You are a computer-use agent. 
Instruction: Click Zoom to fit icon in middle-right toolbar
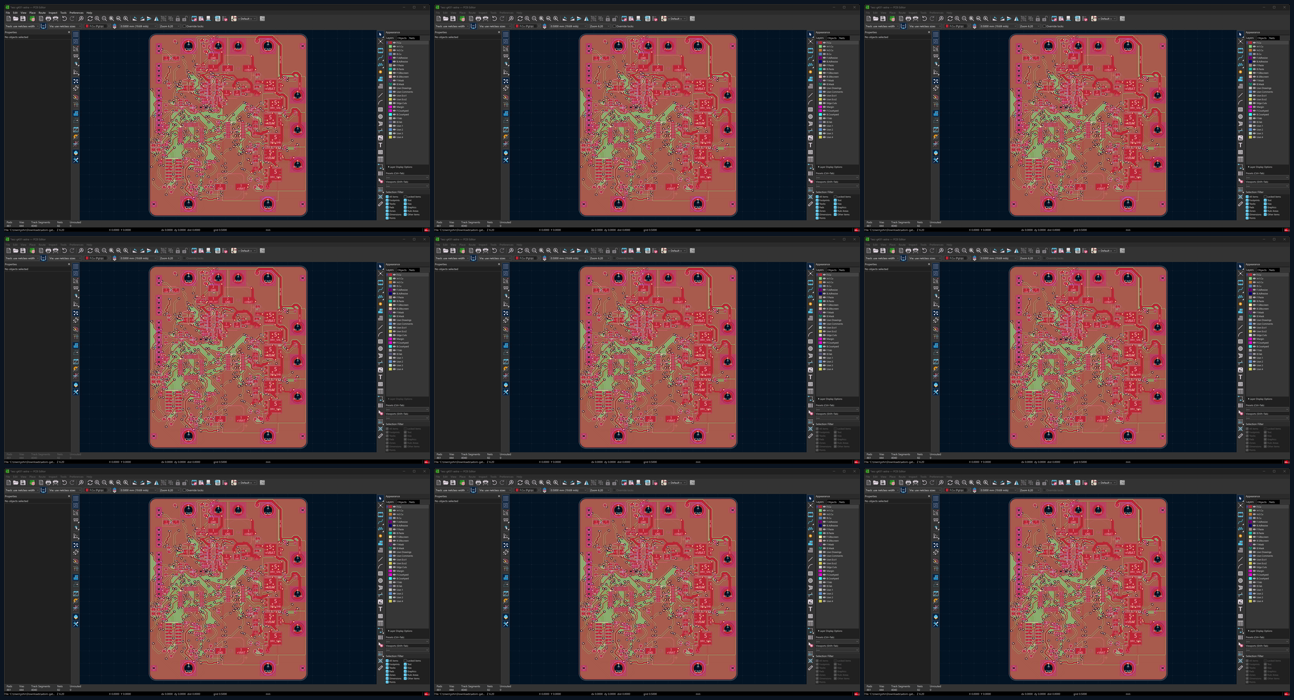tap(971, 251)
